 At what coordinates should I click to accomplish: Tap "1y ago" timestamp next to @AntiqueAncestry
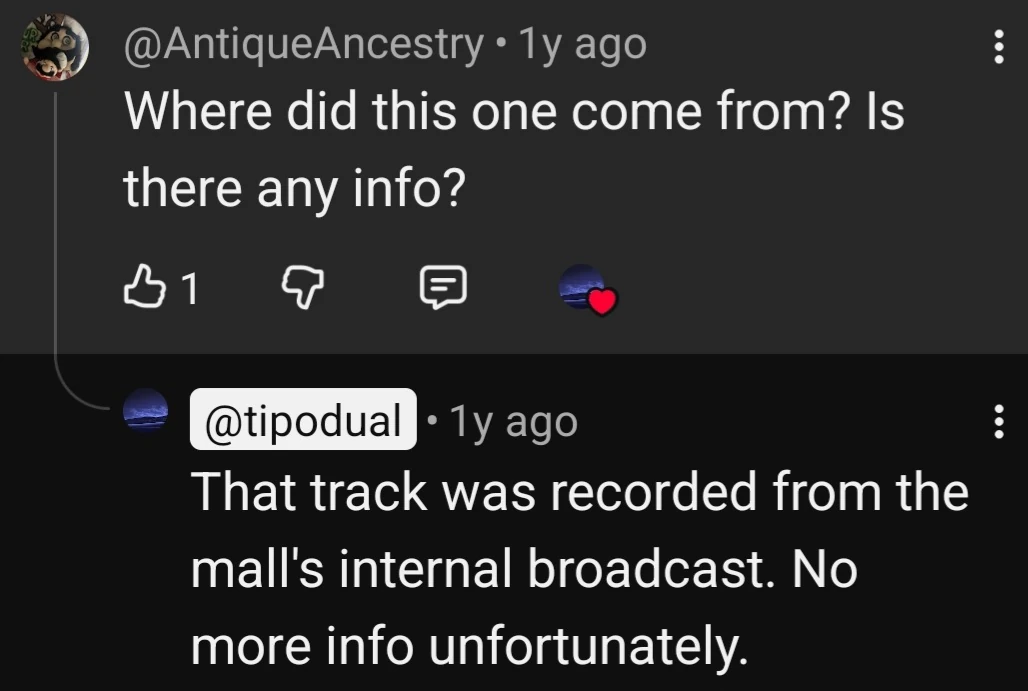[x=581, y=46]
